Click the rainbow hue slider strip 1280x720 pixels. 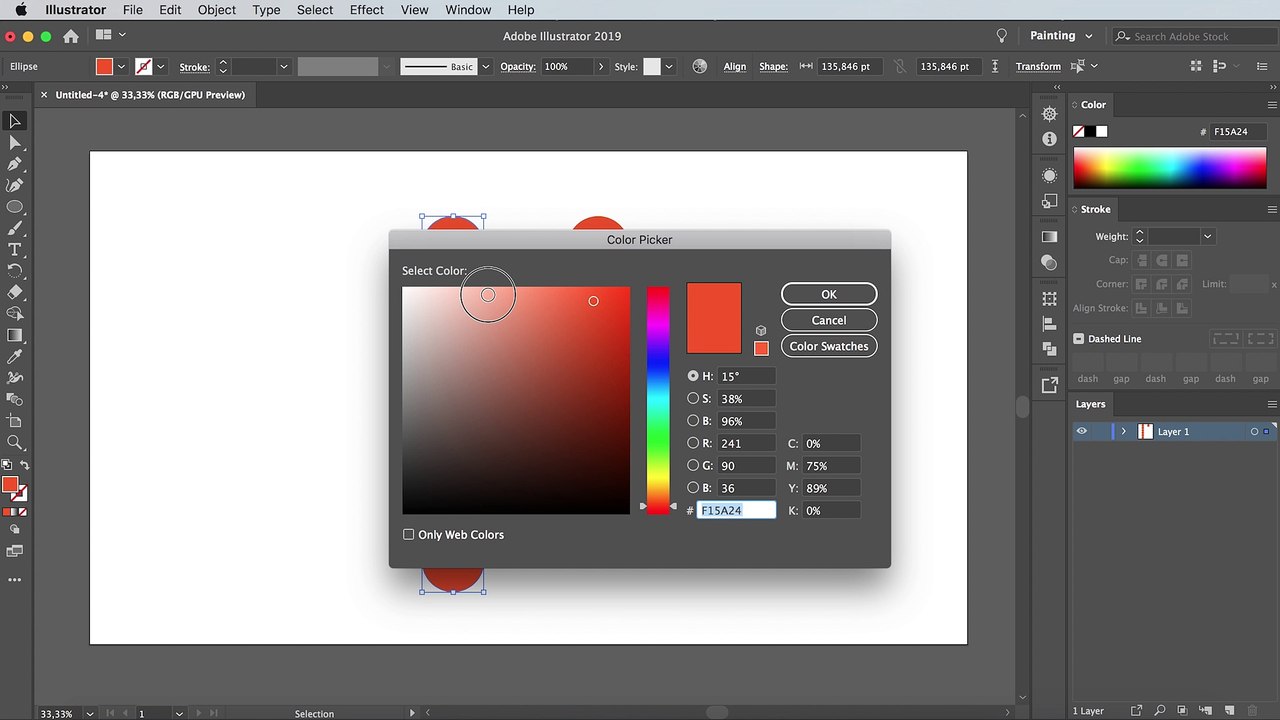658,400
